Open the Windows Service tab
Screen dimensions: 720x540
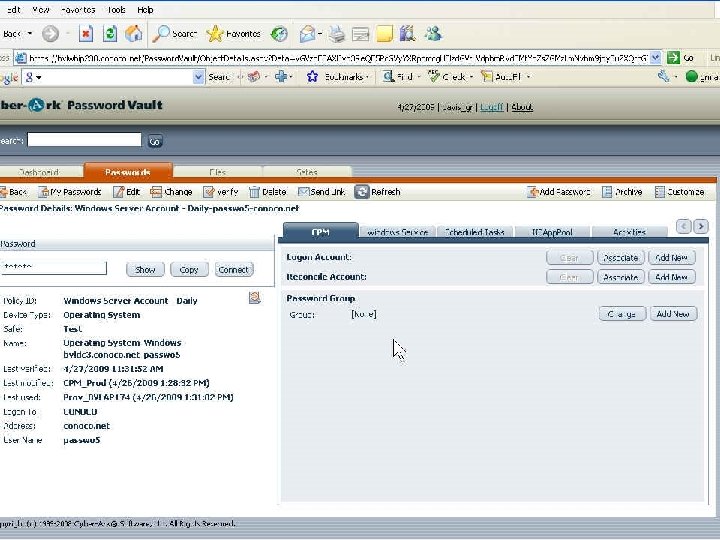click(398, 232)
